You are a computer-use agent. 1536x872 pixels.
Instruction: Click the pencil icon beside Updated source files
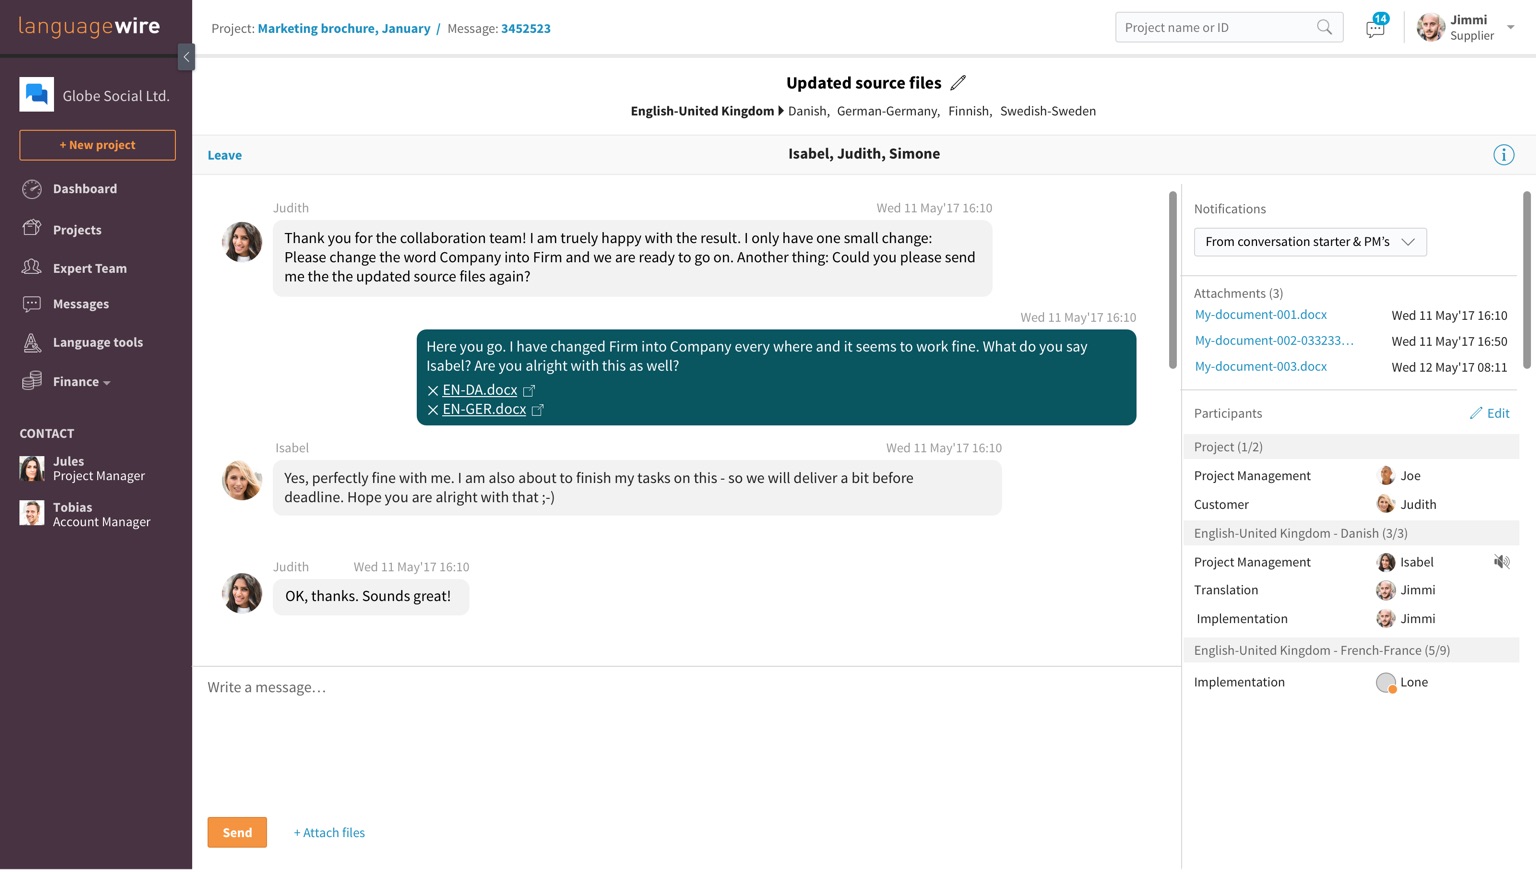[958, 83]
